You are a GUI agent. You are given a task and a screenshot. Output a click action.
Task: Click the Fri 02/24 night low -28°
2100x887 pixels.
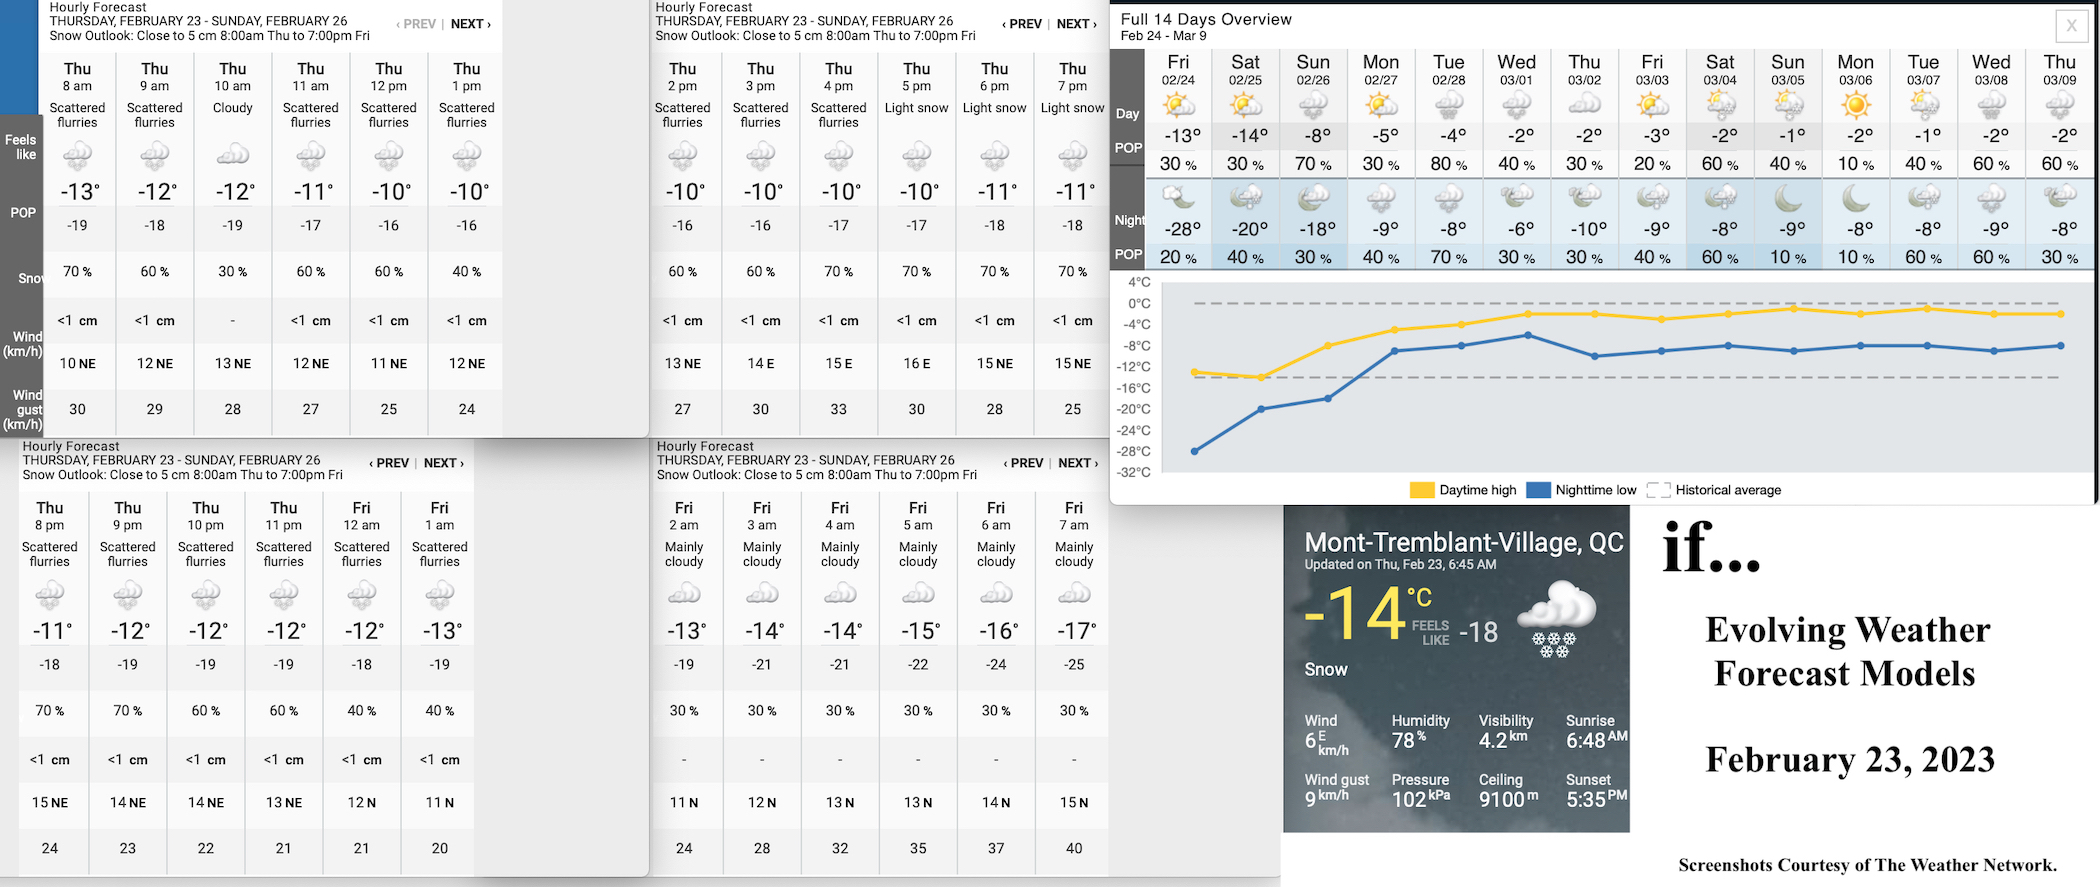point(1182,229)
